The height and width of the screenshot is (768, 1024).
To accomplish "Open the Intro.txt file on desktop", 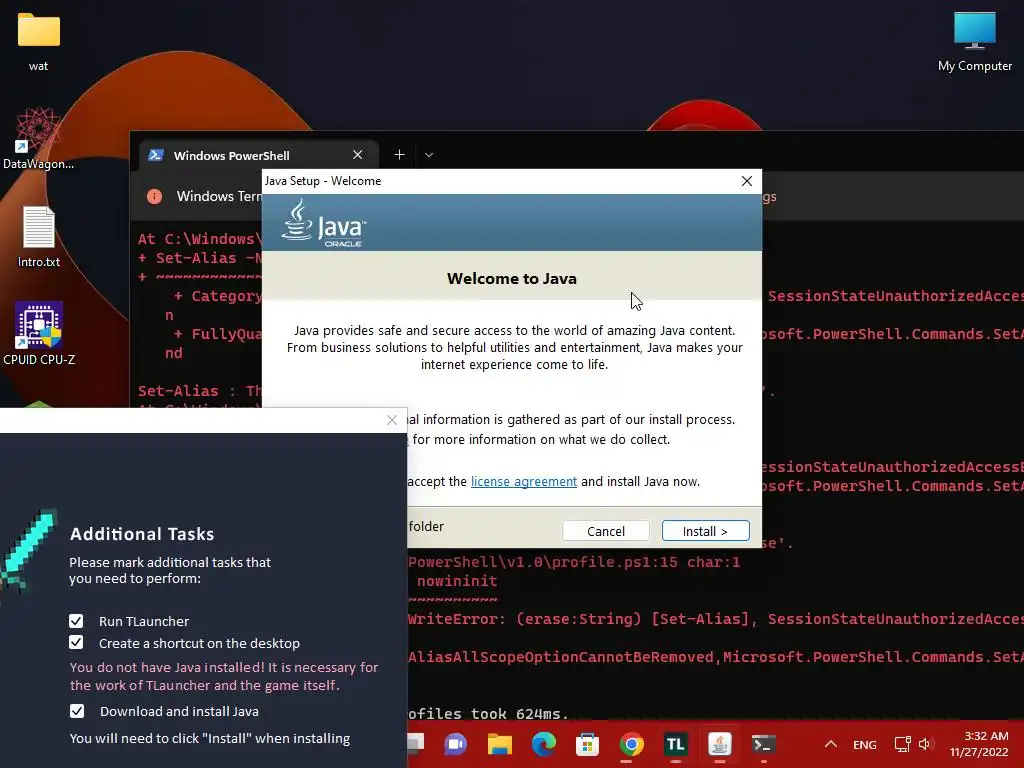I will pos(39,236).
